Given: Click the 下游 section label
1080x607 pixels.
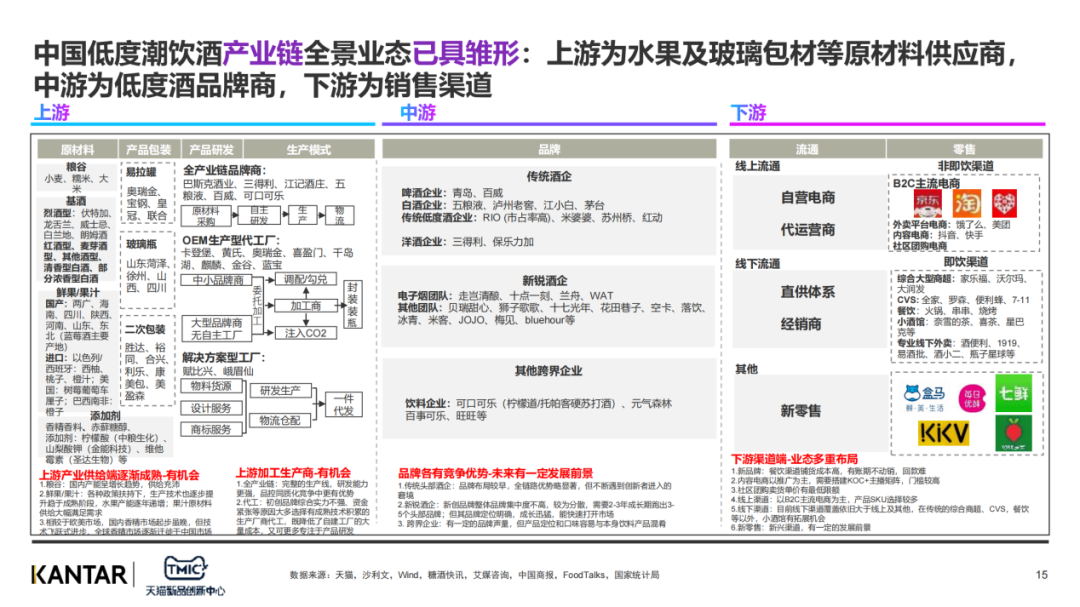Looking at the screenshot, I should (748, 112).
